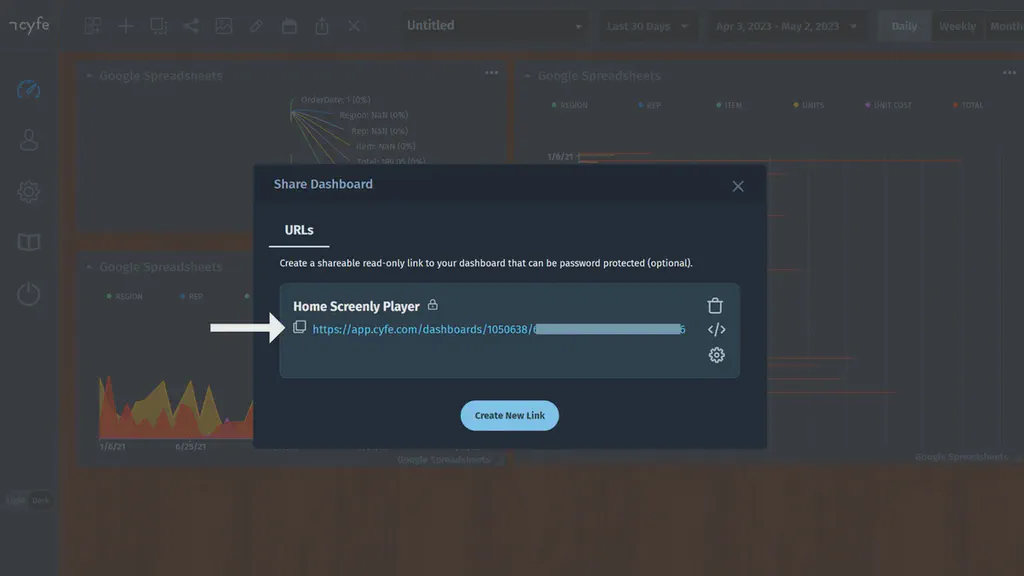
Task: Select the URLs tab in Share Dashboard
Action: pyautogui.click(x=298, y=229)
